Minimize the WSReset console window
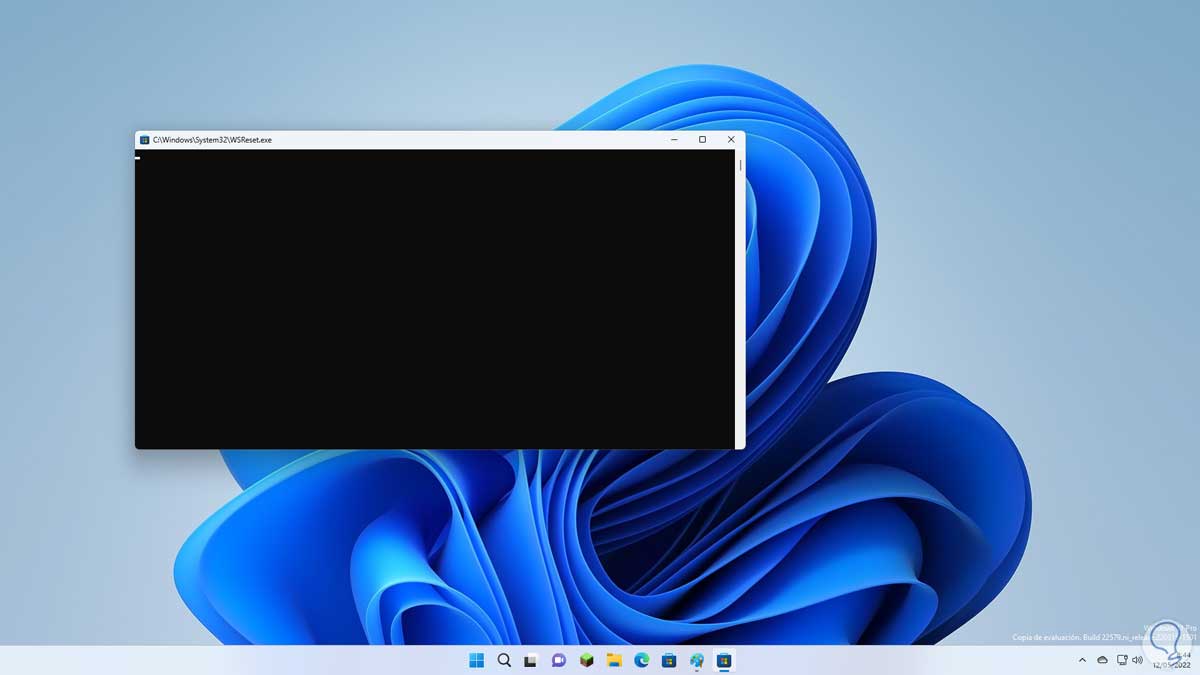Image resolution: width=1200 pixels, height=675 pixels. (x=675, y=140)
